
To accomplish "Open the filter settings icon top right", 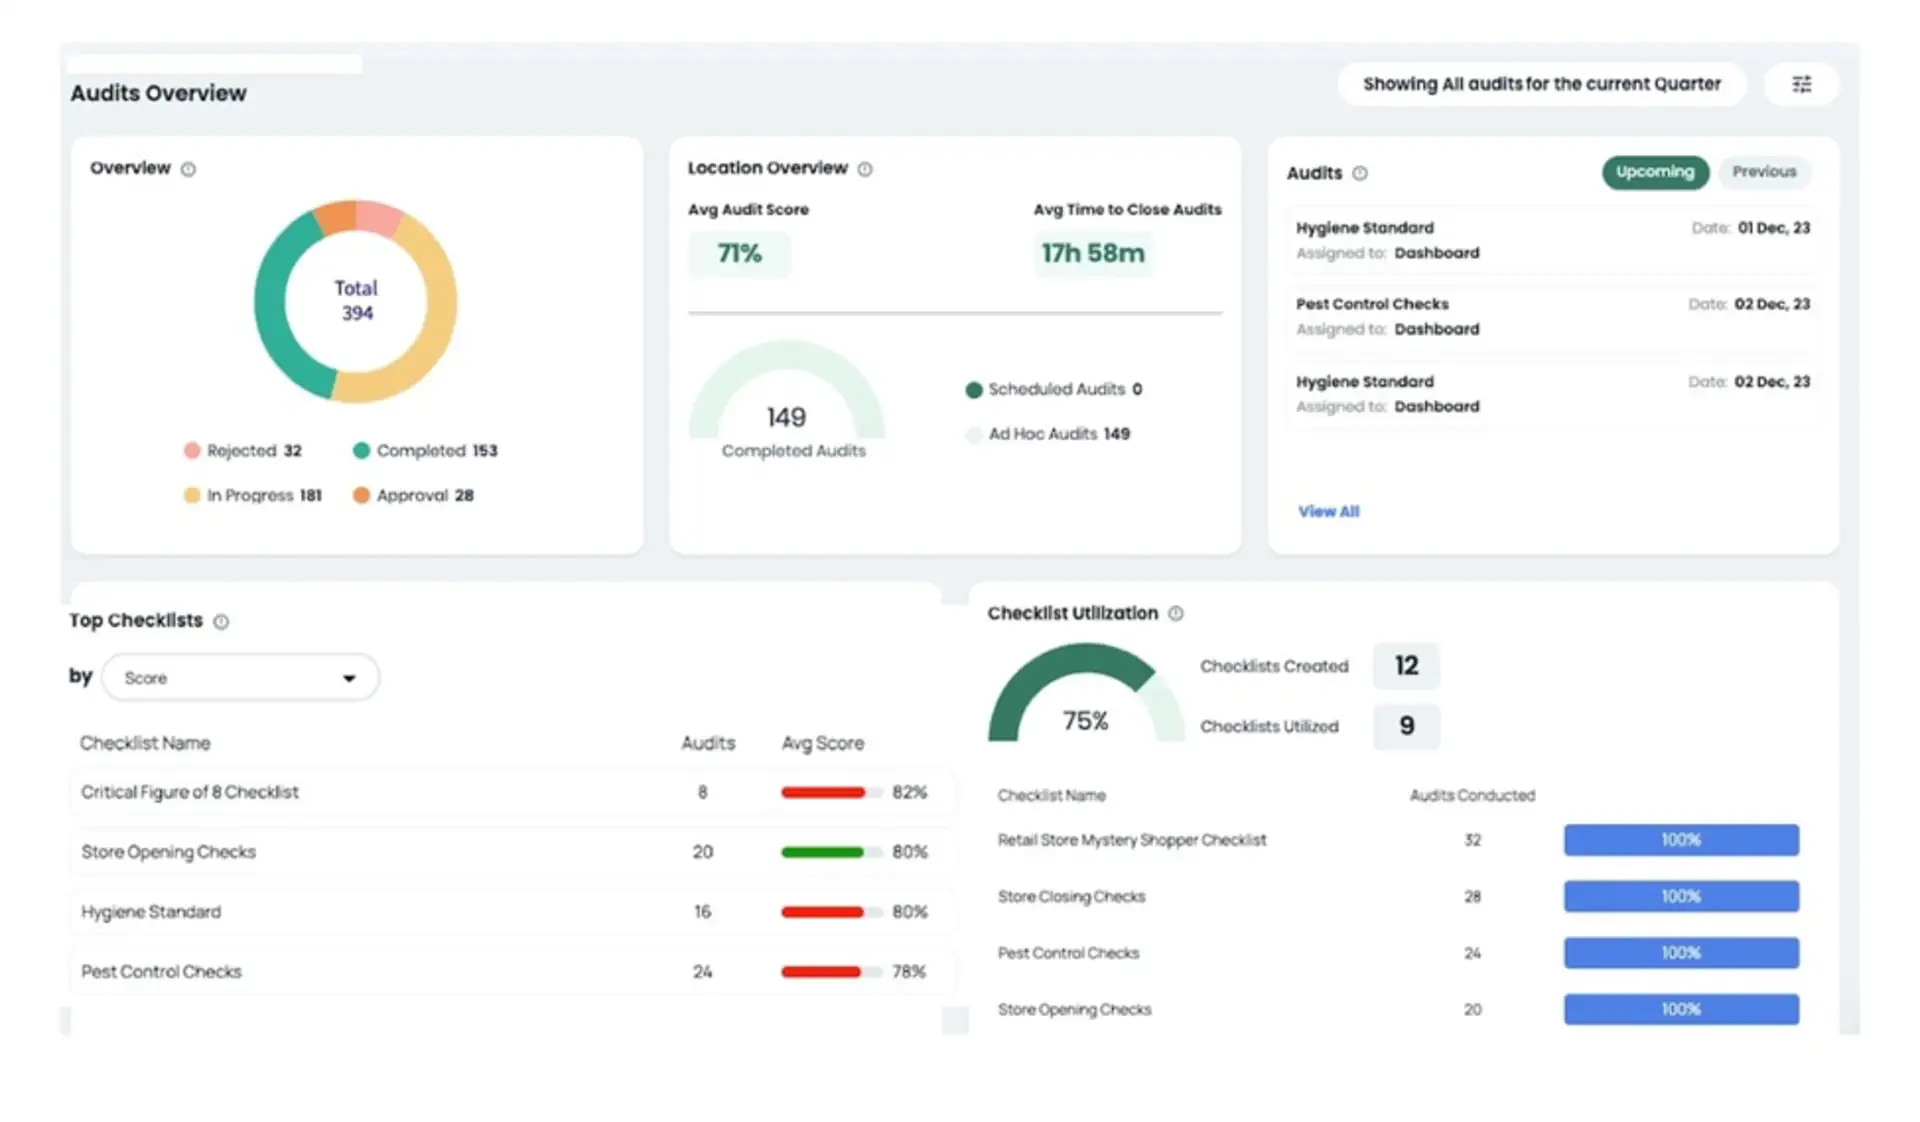I will pyautogui.click(x=1801, y=84).
